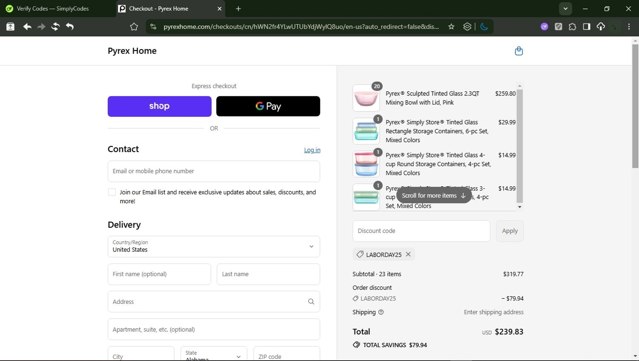Click the Express checkout label
Screen dimensions: 639x361
click(214, 86)
